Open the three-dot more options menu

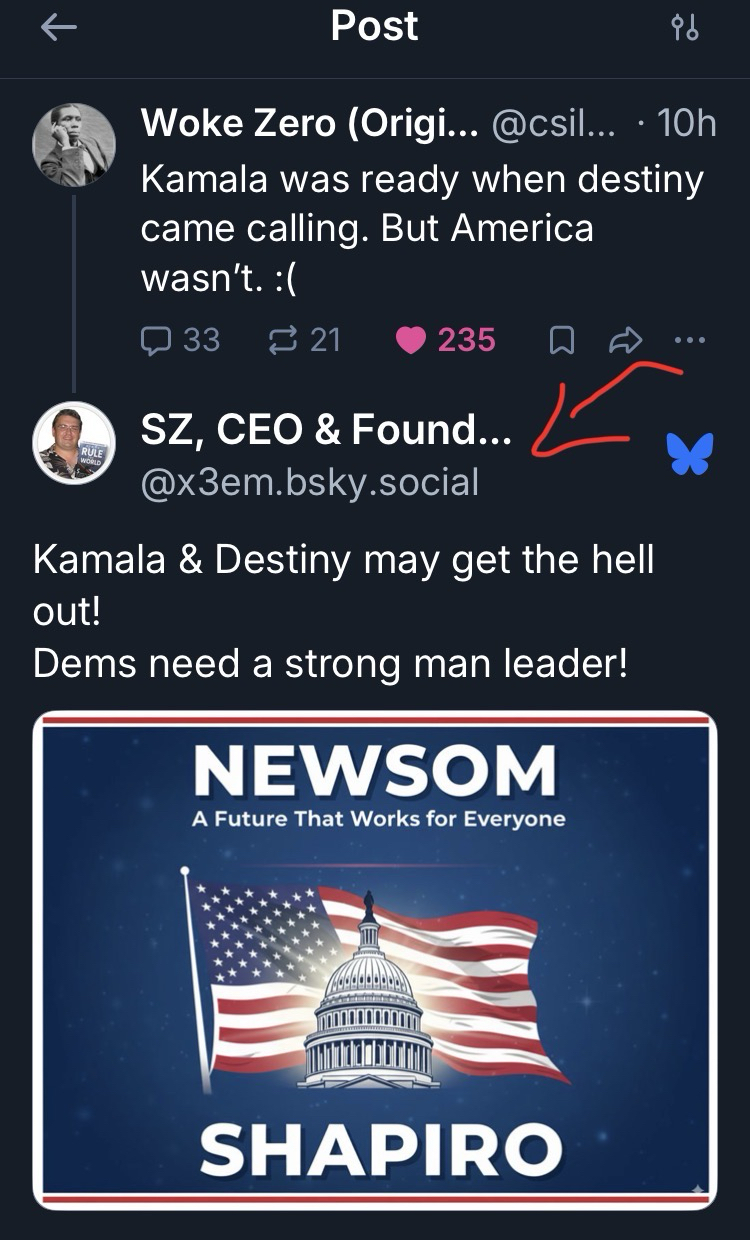click(x=690, y=340)
